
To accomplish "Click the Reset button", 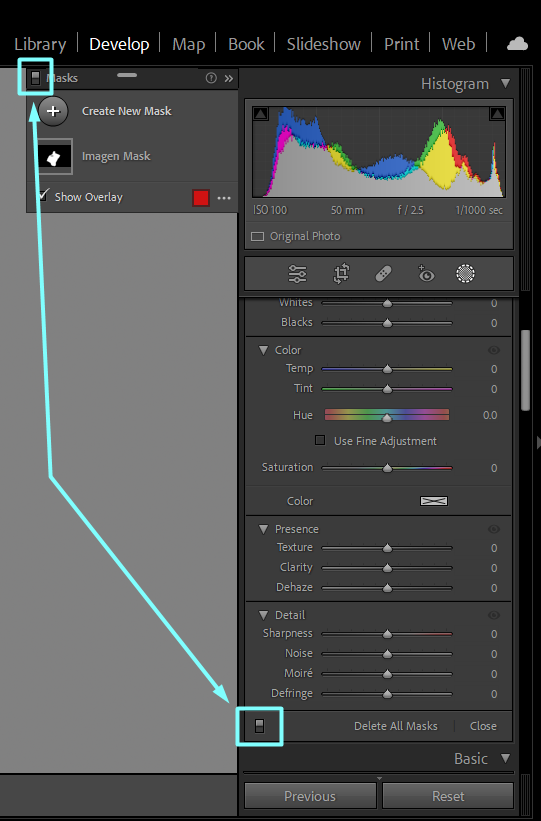I will 448,796.
